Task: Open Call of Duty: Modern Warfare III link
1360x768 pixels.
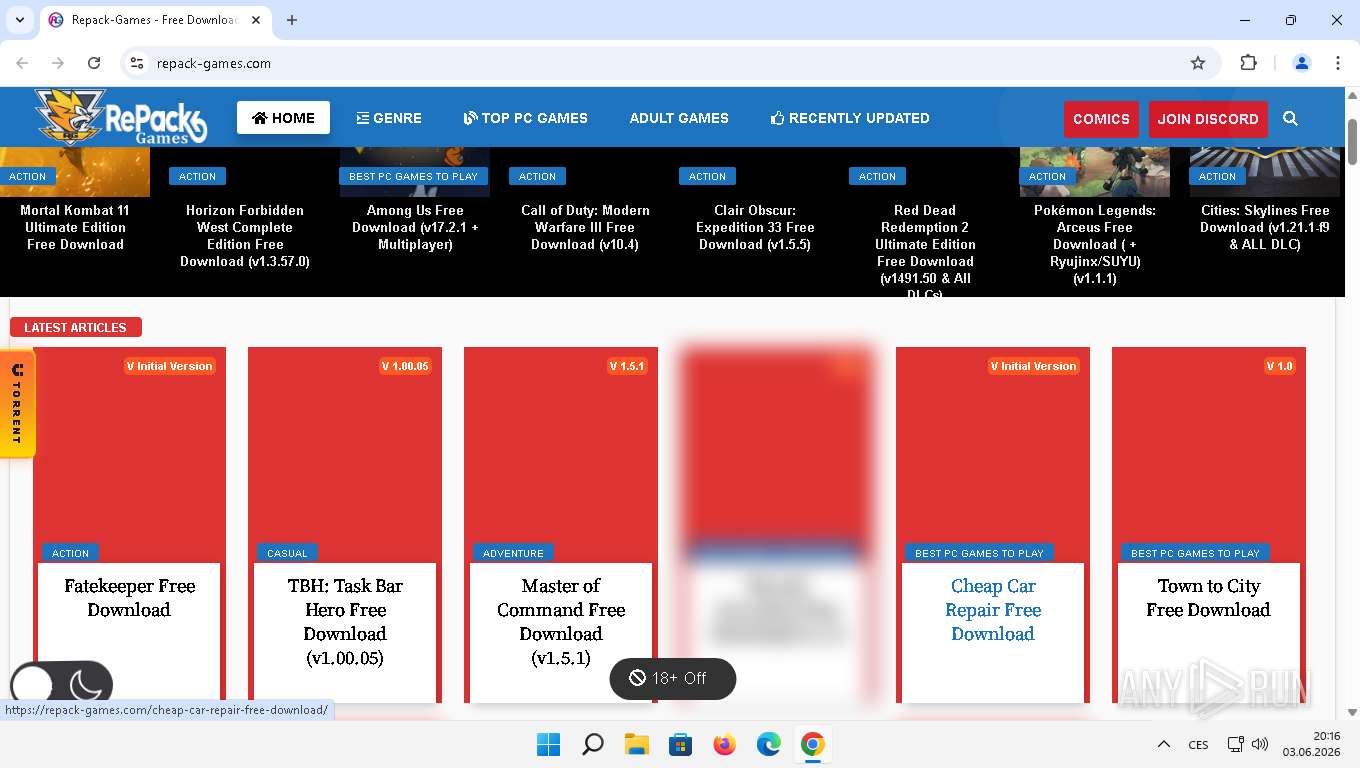Action: tap(585, 227)
